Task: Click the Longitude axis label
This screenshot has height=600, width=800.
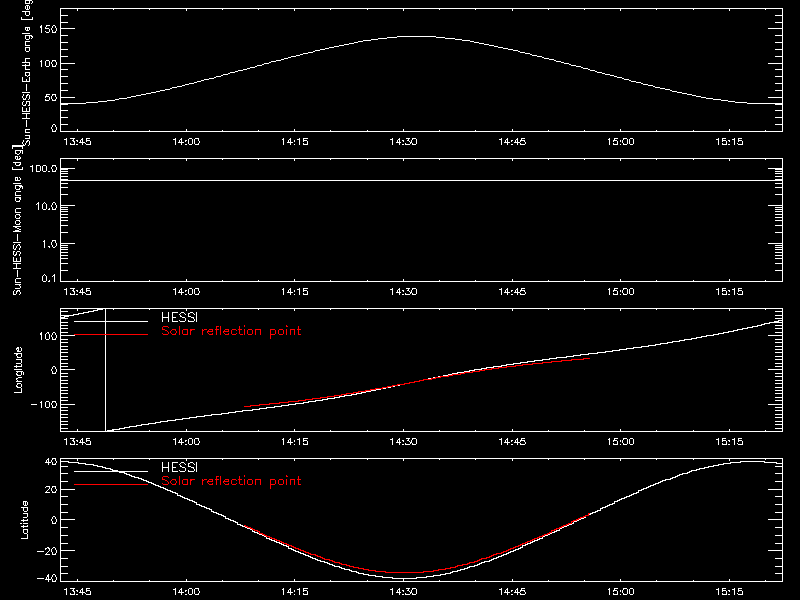Action: coord(18,370)
